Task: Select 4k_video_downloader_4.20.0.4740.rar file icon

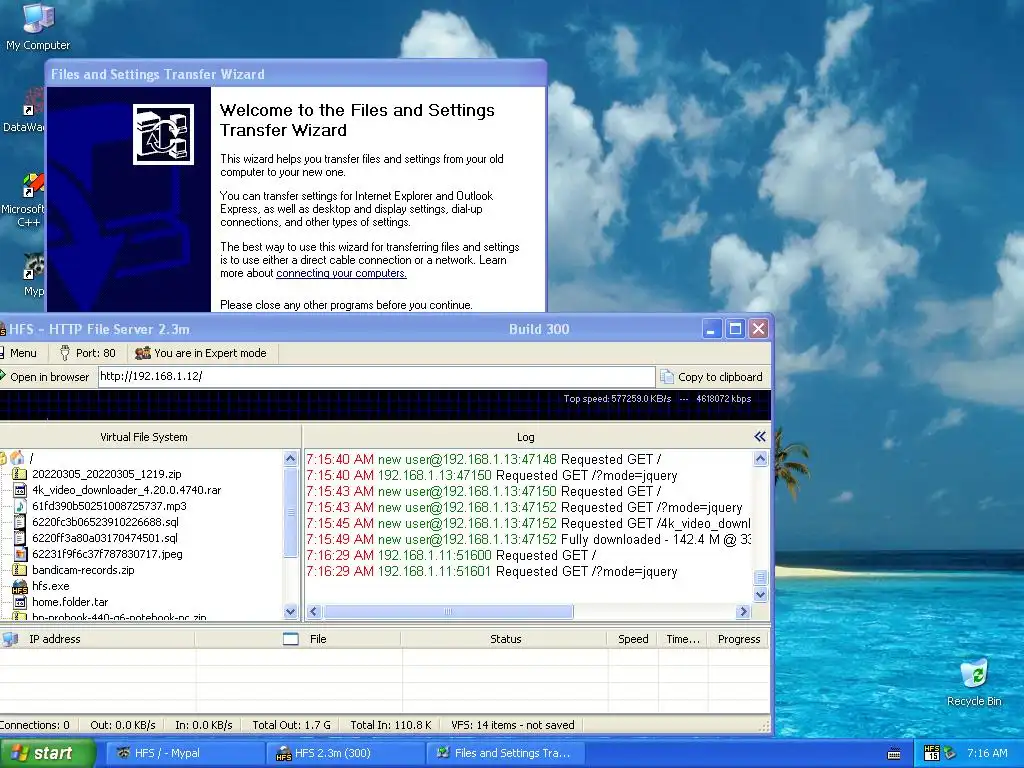Action: pos(20,490)
